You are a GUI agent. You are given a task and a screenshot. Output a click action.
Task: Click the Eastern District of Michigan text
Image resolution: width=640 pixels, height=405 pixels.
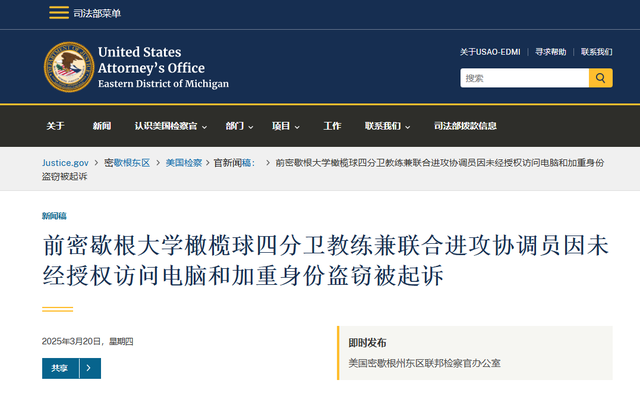pos(163,84)
